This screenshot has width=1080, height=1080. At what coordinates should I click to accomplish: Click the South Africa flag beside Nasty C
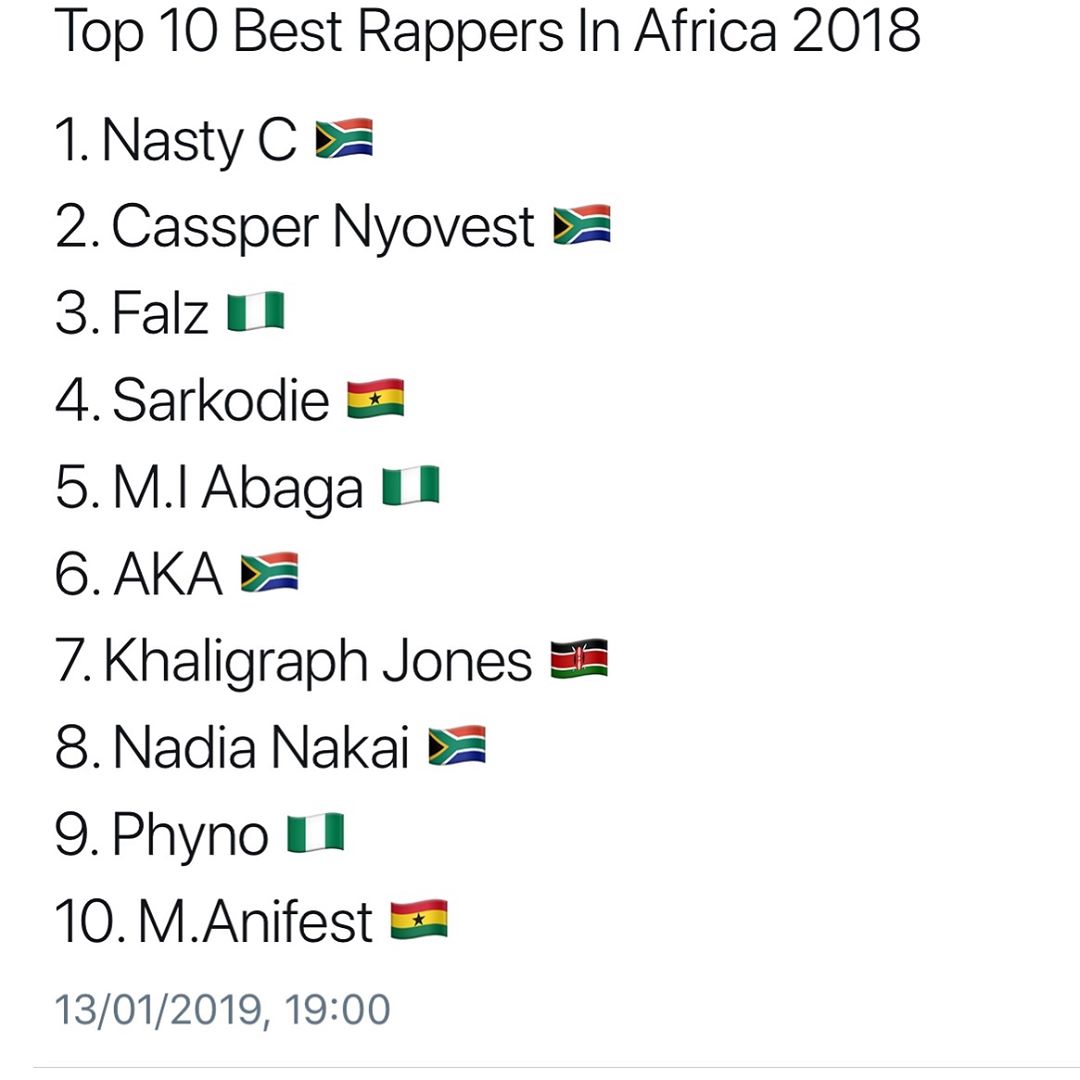pos(344,138)
